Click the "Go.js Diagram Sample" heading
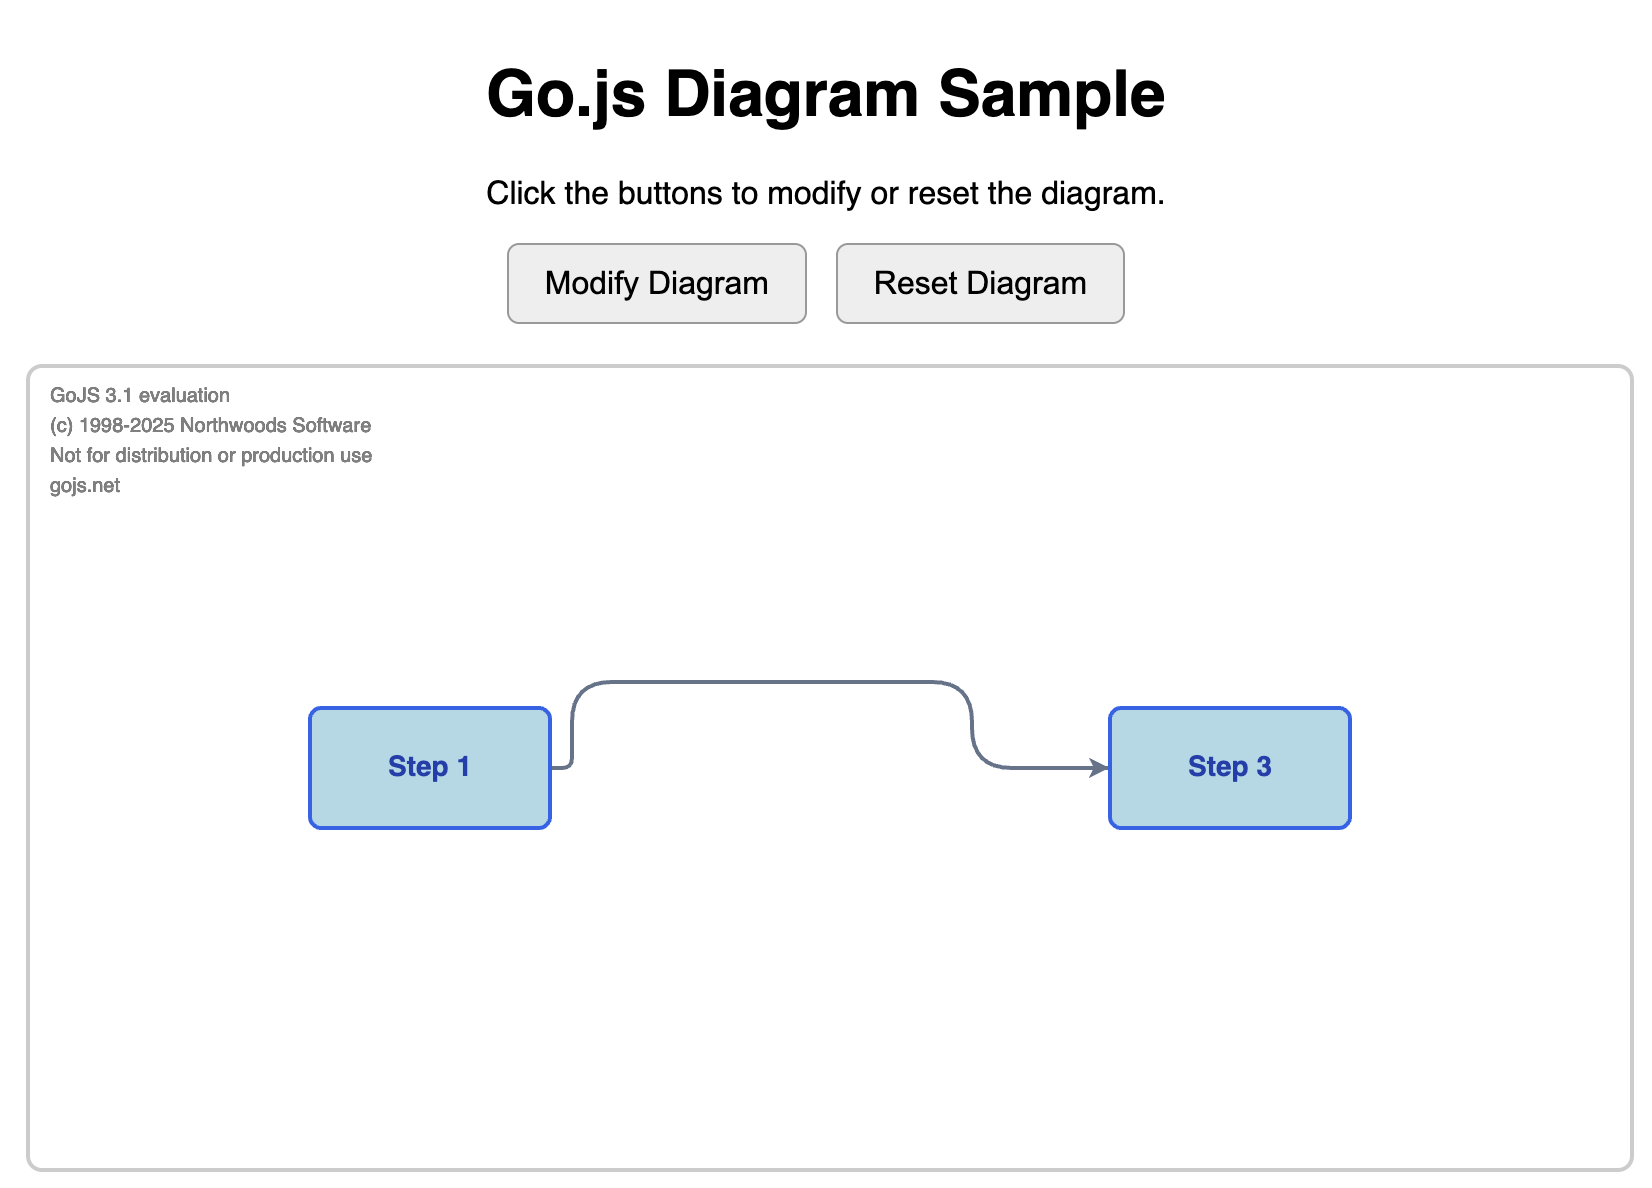 point(825,94)
